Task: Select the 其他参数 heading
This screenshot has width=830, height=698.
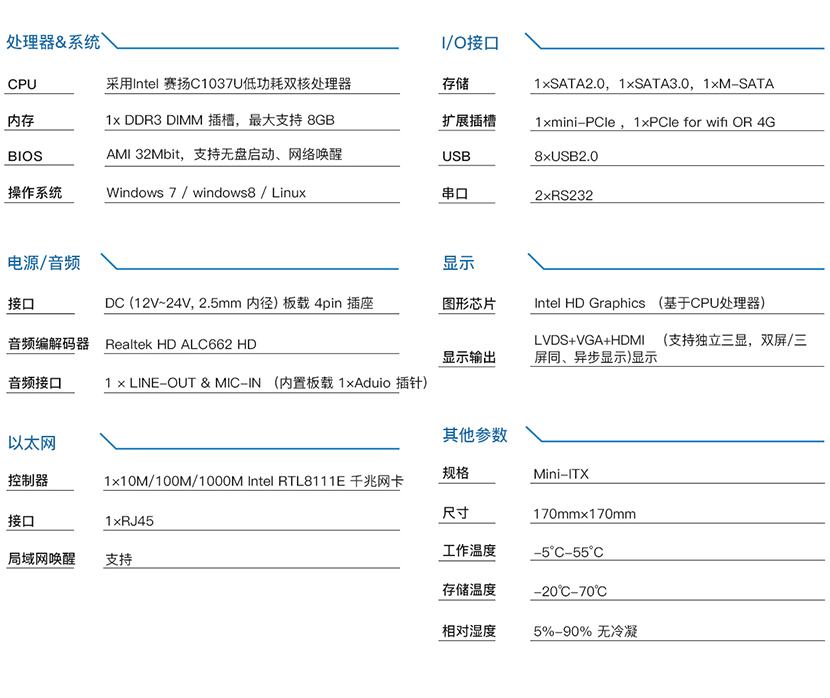Action: tap(471, 435)
